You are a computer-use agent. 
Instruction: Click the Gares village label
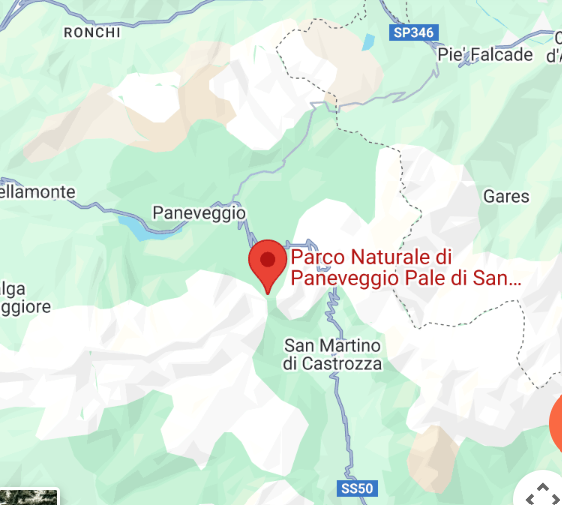pyautogui.click(x=506, y=196)
